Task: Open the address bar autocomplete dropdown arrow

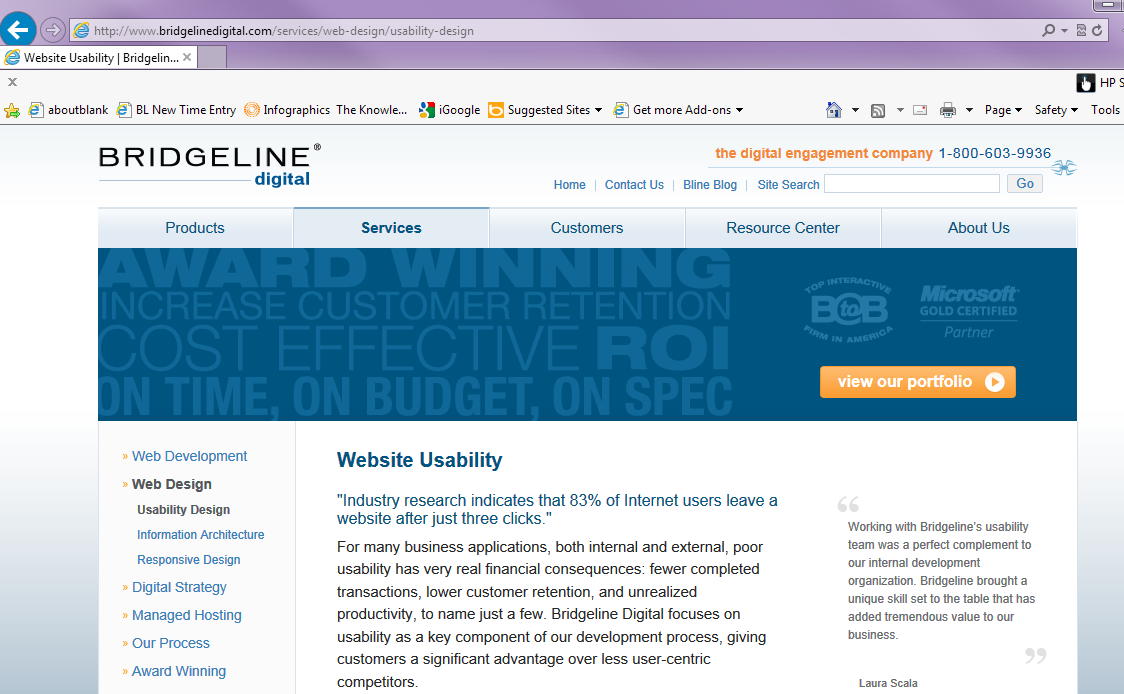Action: coord(1065,30)
